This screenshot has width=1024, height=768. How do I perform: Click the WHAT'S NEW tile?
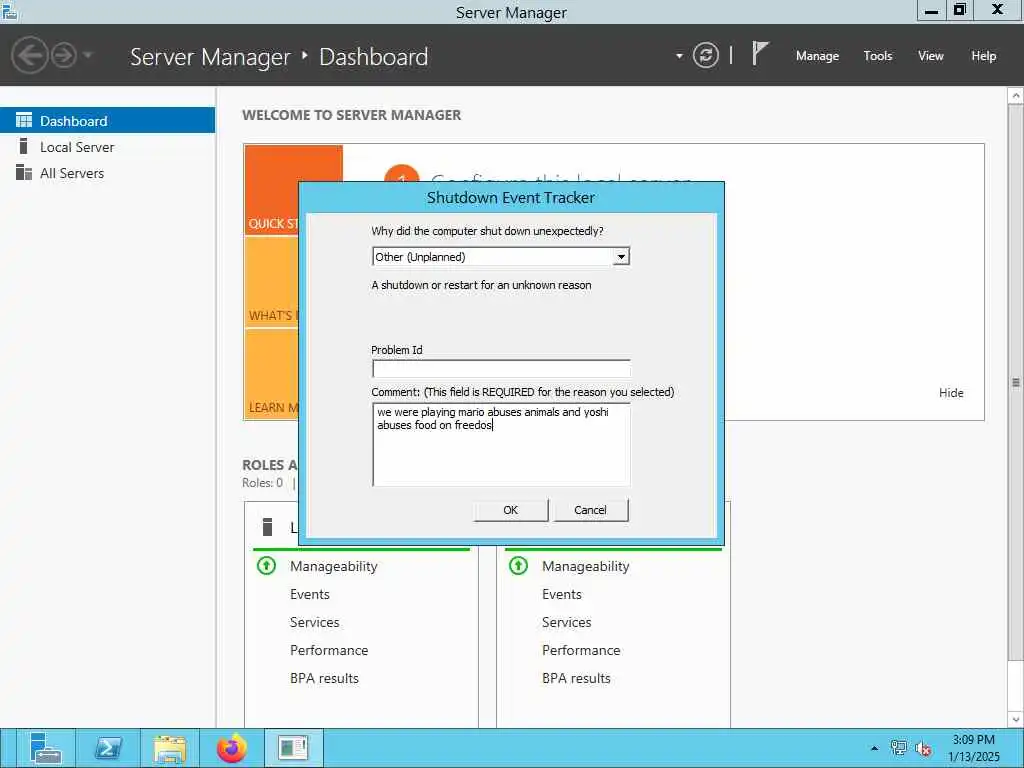pos(272,282)
